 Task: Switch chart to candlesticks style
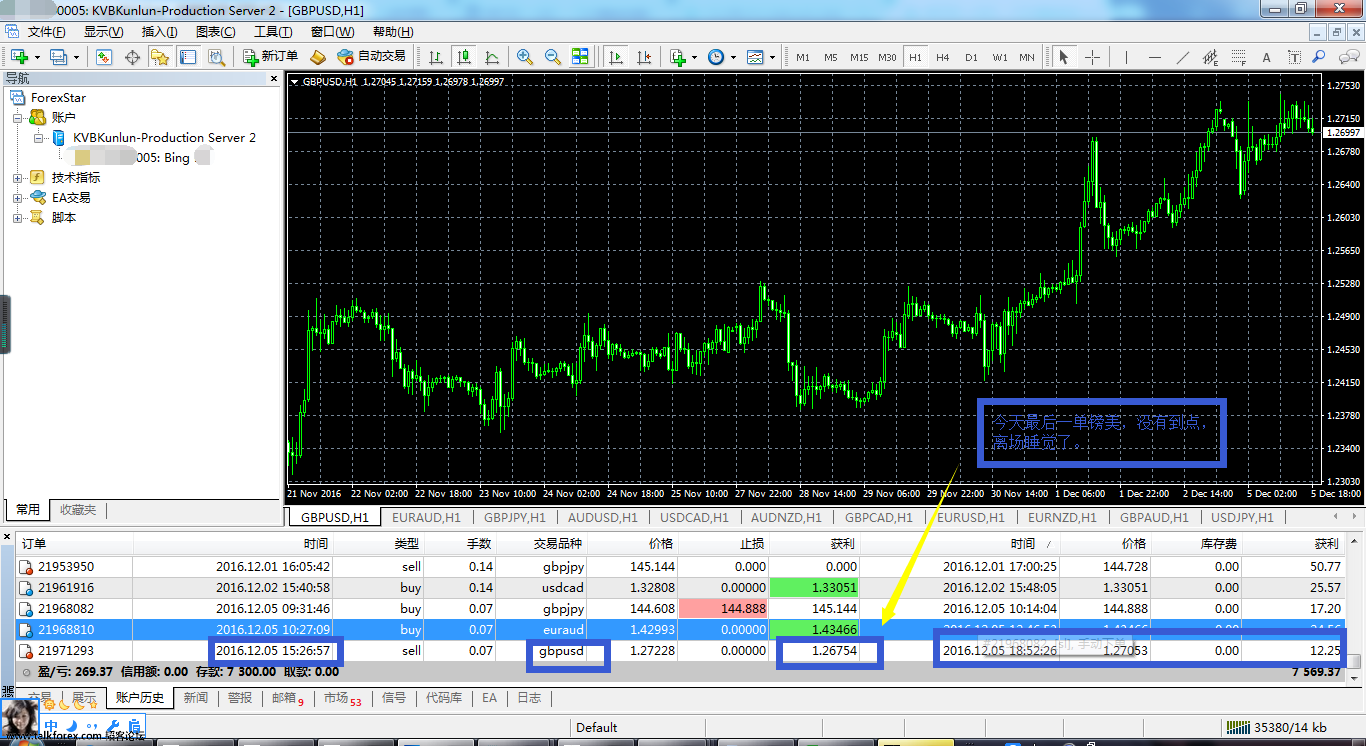pos(464,57)
